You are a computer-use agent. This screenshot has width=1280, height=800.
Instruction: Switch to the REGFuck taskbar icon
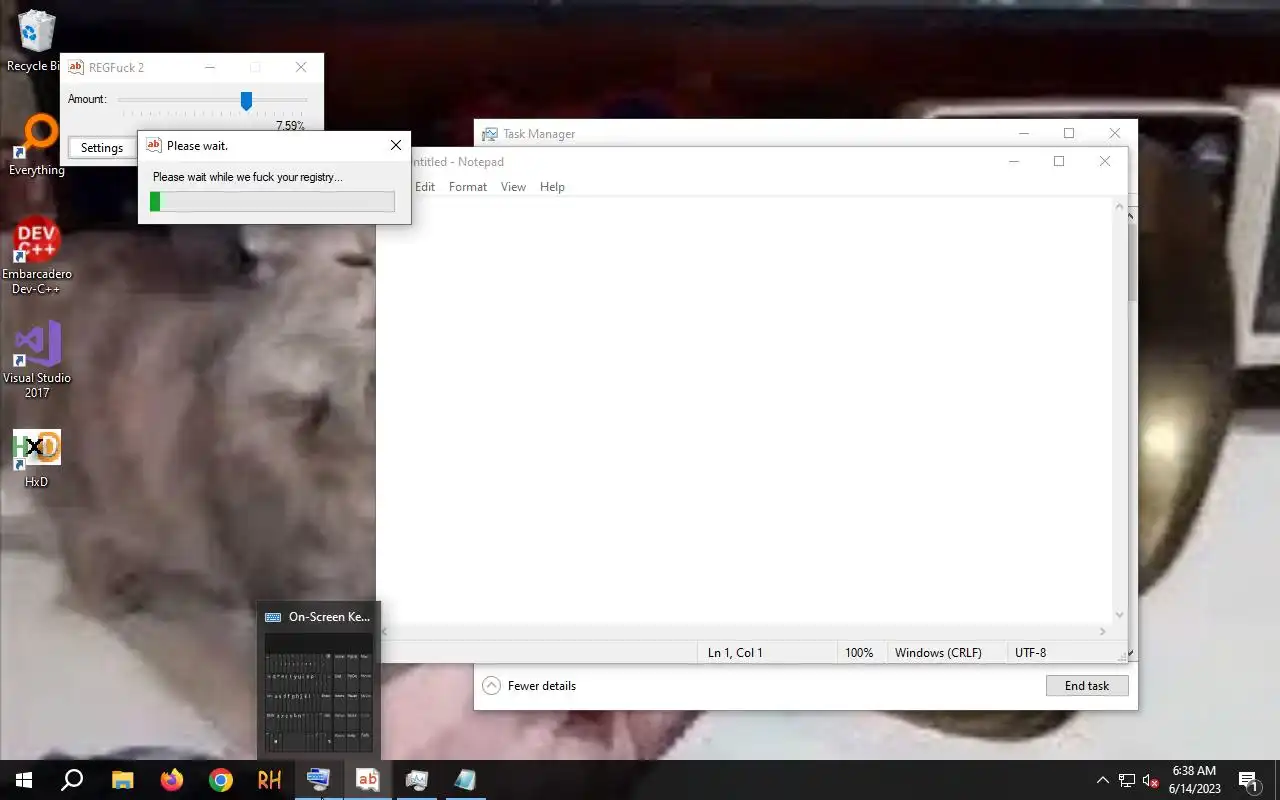click(x=368, y=780)
